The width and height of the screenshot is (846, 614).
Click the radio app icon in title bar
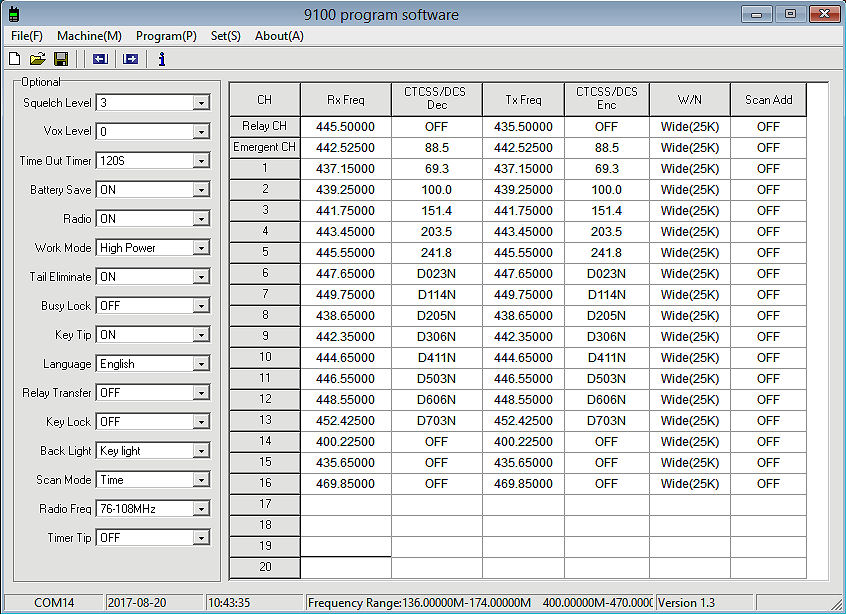pyautogui.click(x=12, y=14)
